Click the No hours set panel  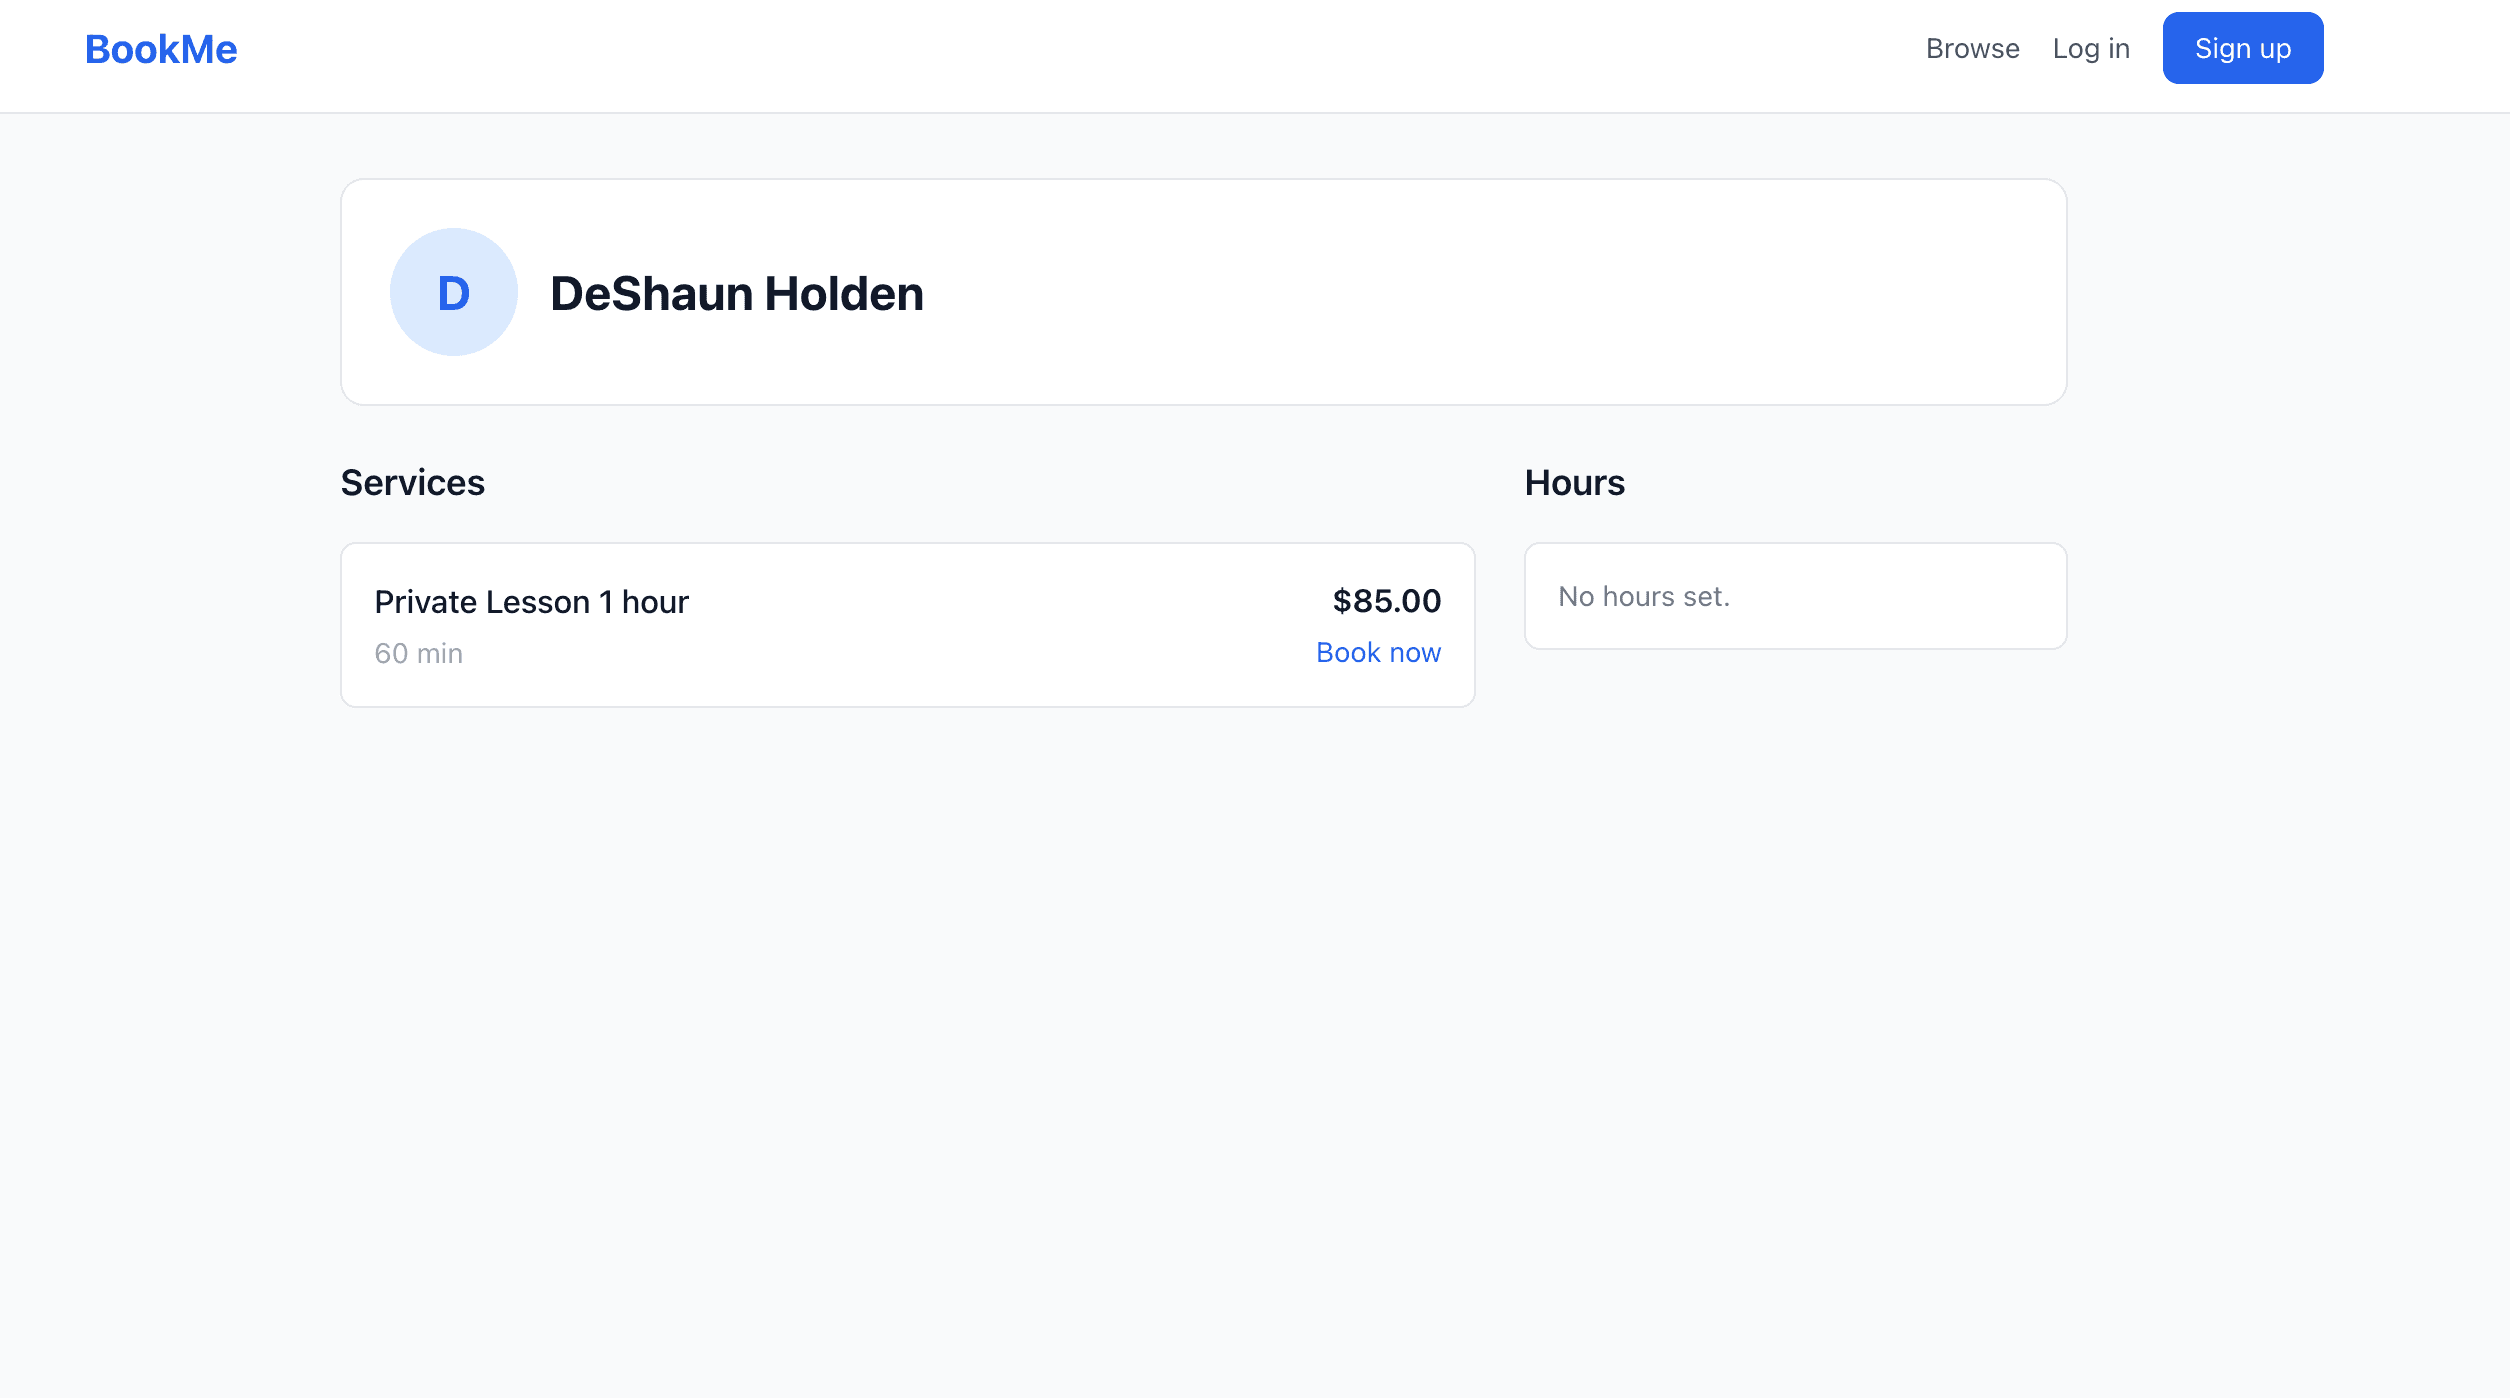coord(1793,595)
